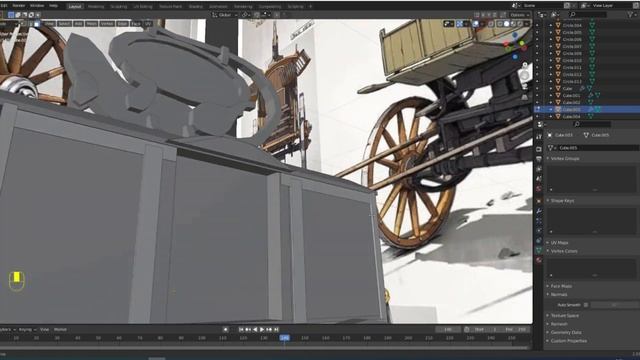Open the Marker menu in timeline
640x360 pixels.
tap(60, 329)
